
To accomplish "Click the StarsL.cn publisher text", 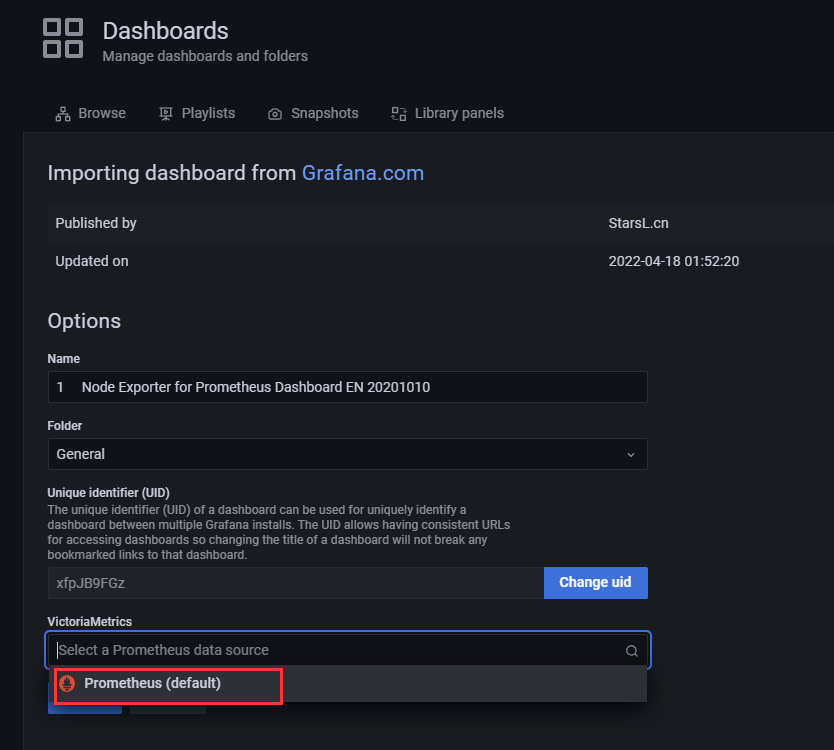I will pyautogui.click(x=638, y=223).
